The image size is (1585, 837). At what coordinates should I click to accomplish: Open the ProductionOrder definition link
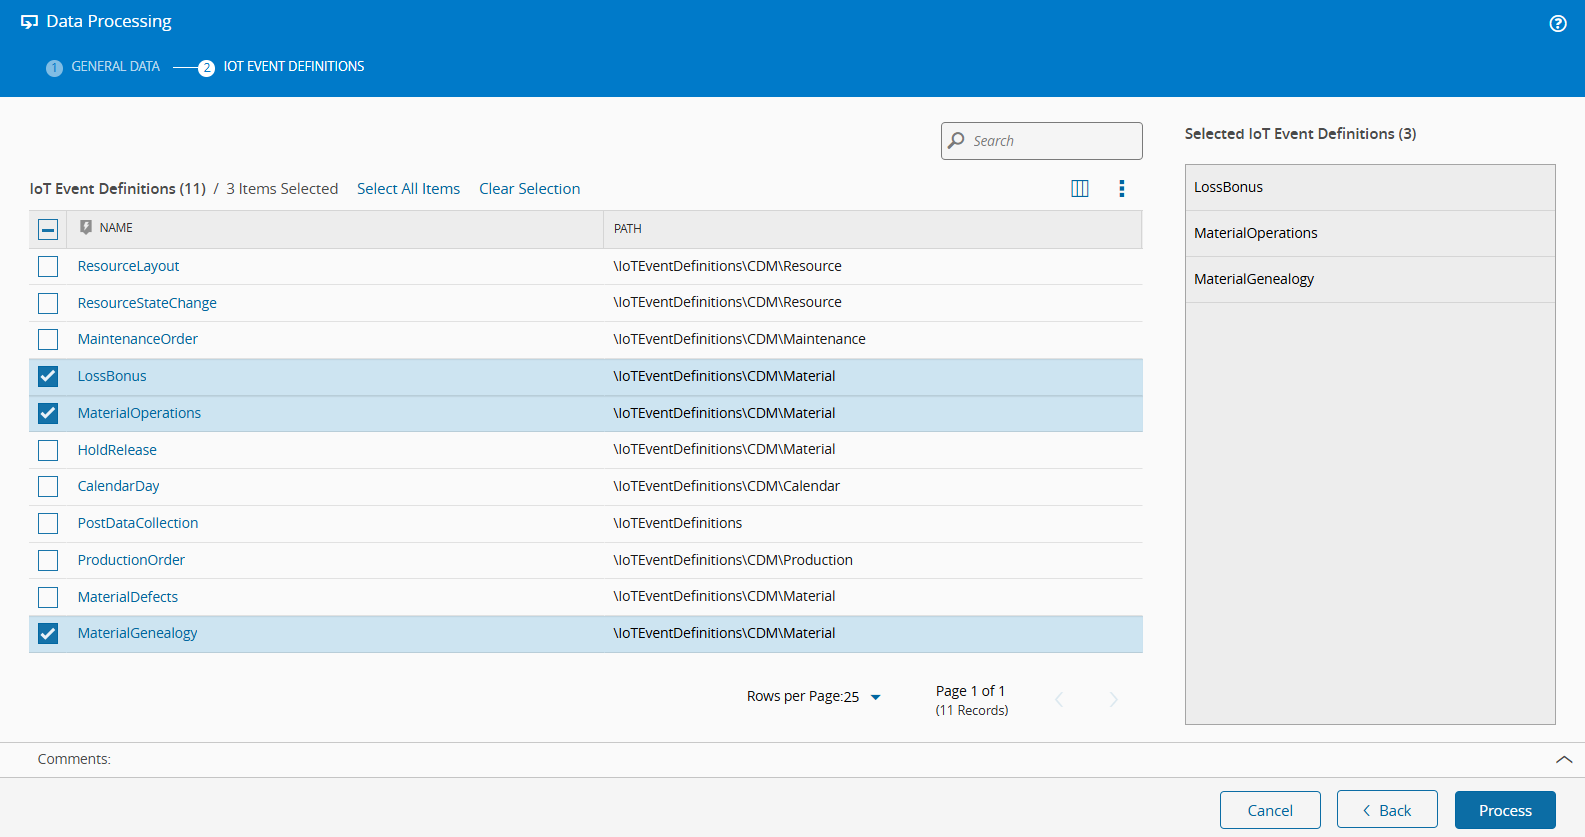click(x=131, y=560)
